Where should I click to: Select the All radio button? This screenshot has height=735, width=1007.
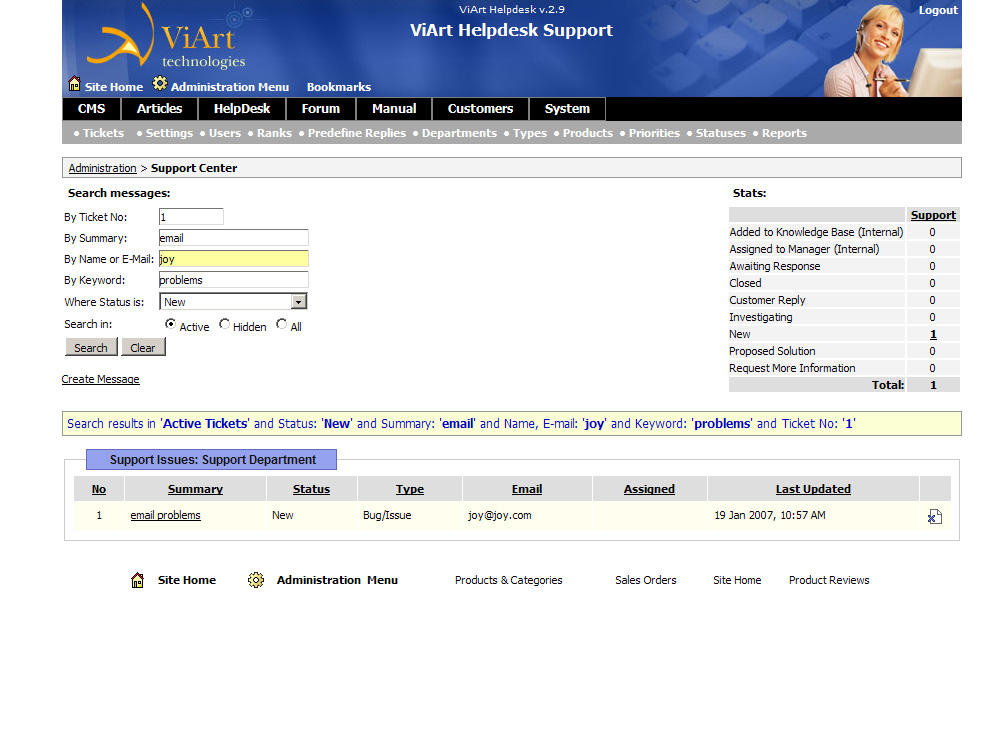pyautogui.click(x=281, y=324)
